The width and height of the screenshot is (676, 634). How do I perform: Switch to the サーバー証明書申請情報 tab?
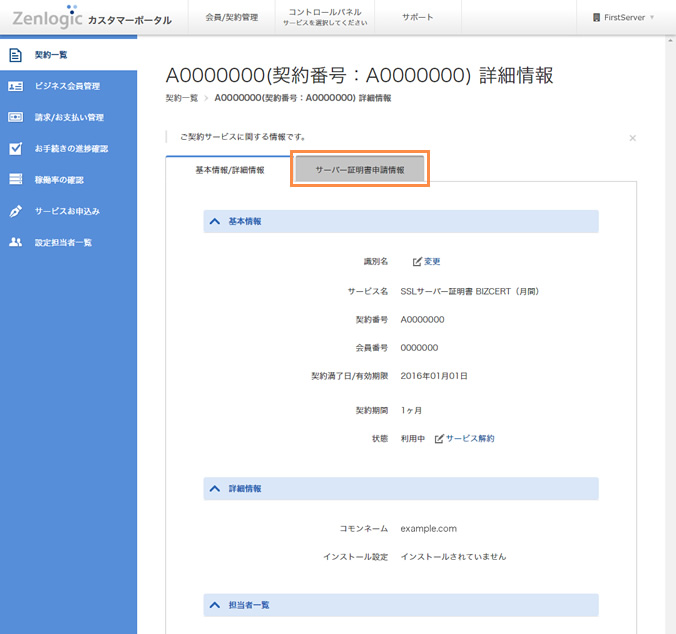[360, 170]
